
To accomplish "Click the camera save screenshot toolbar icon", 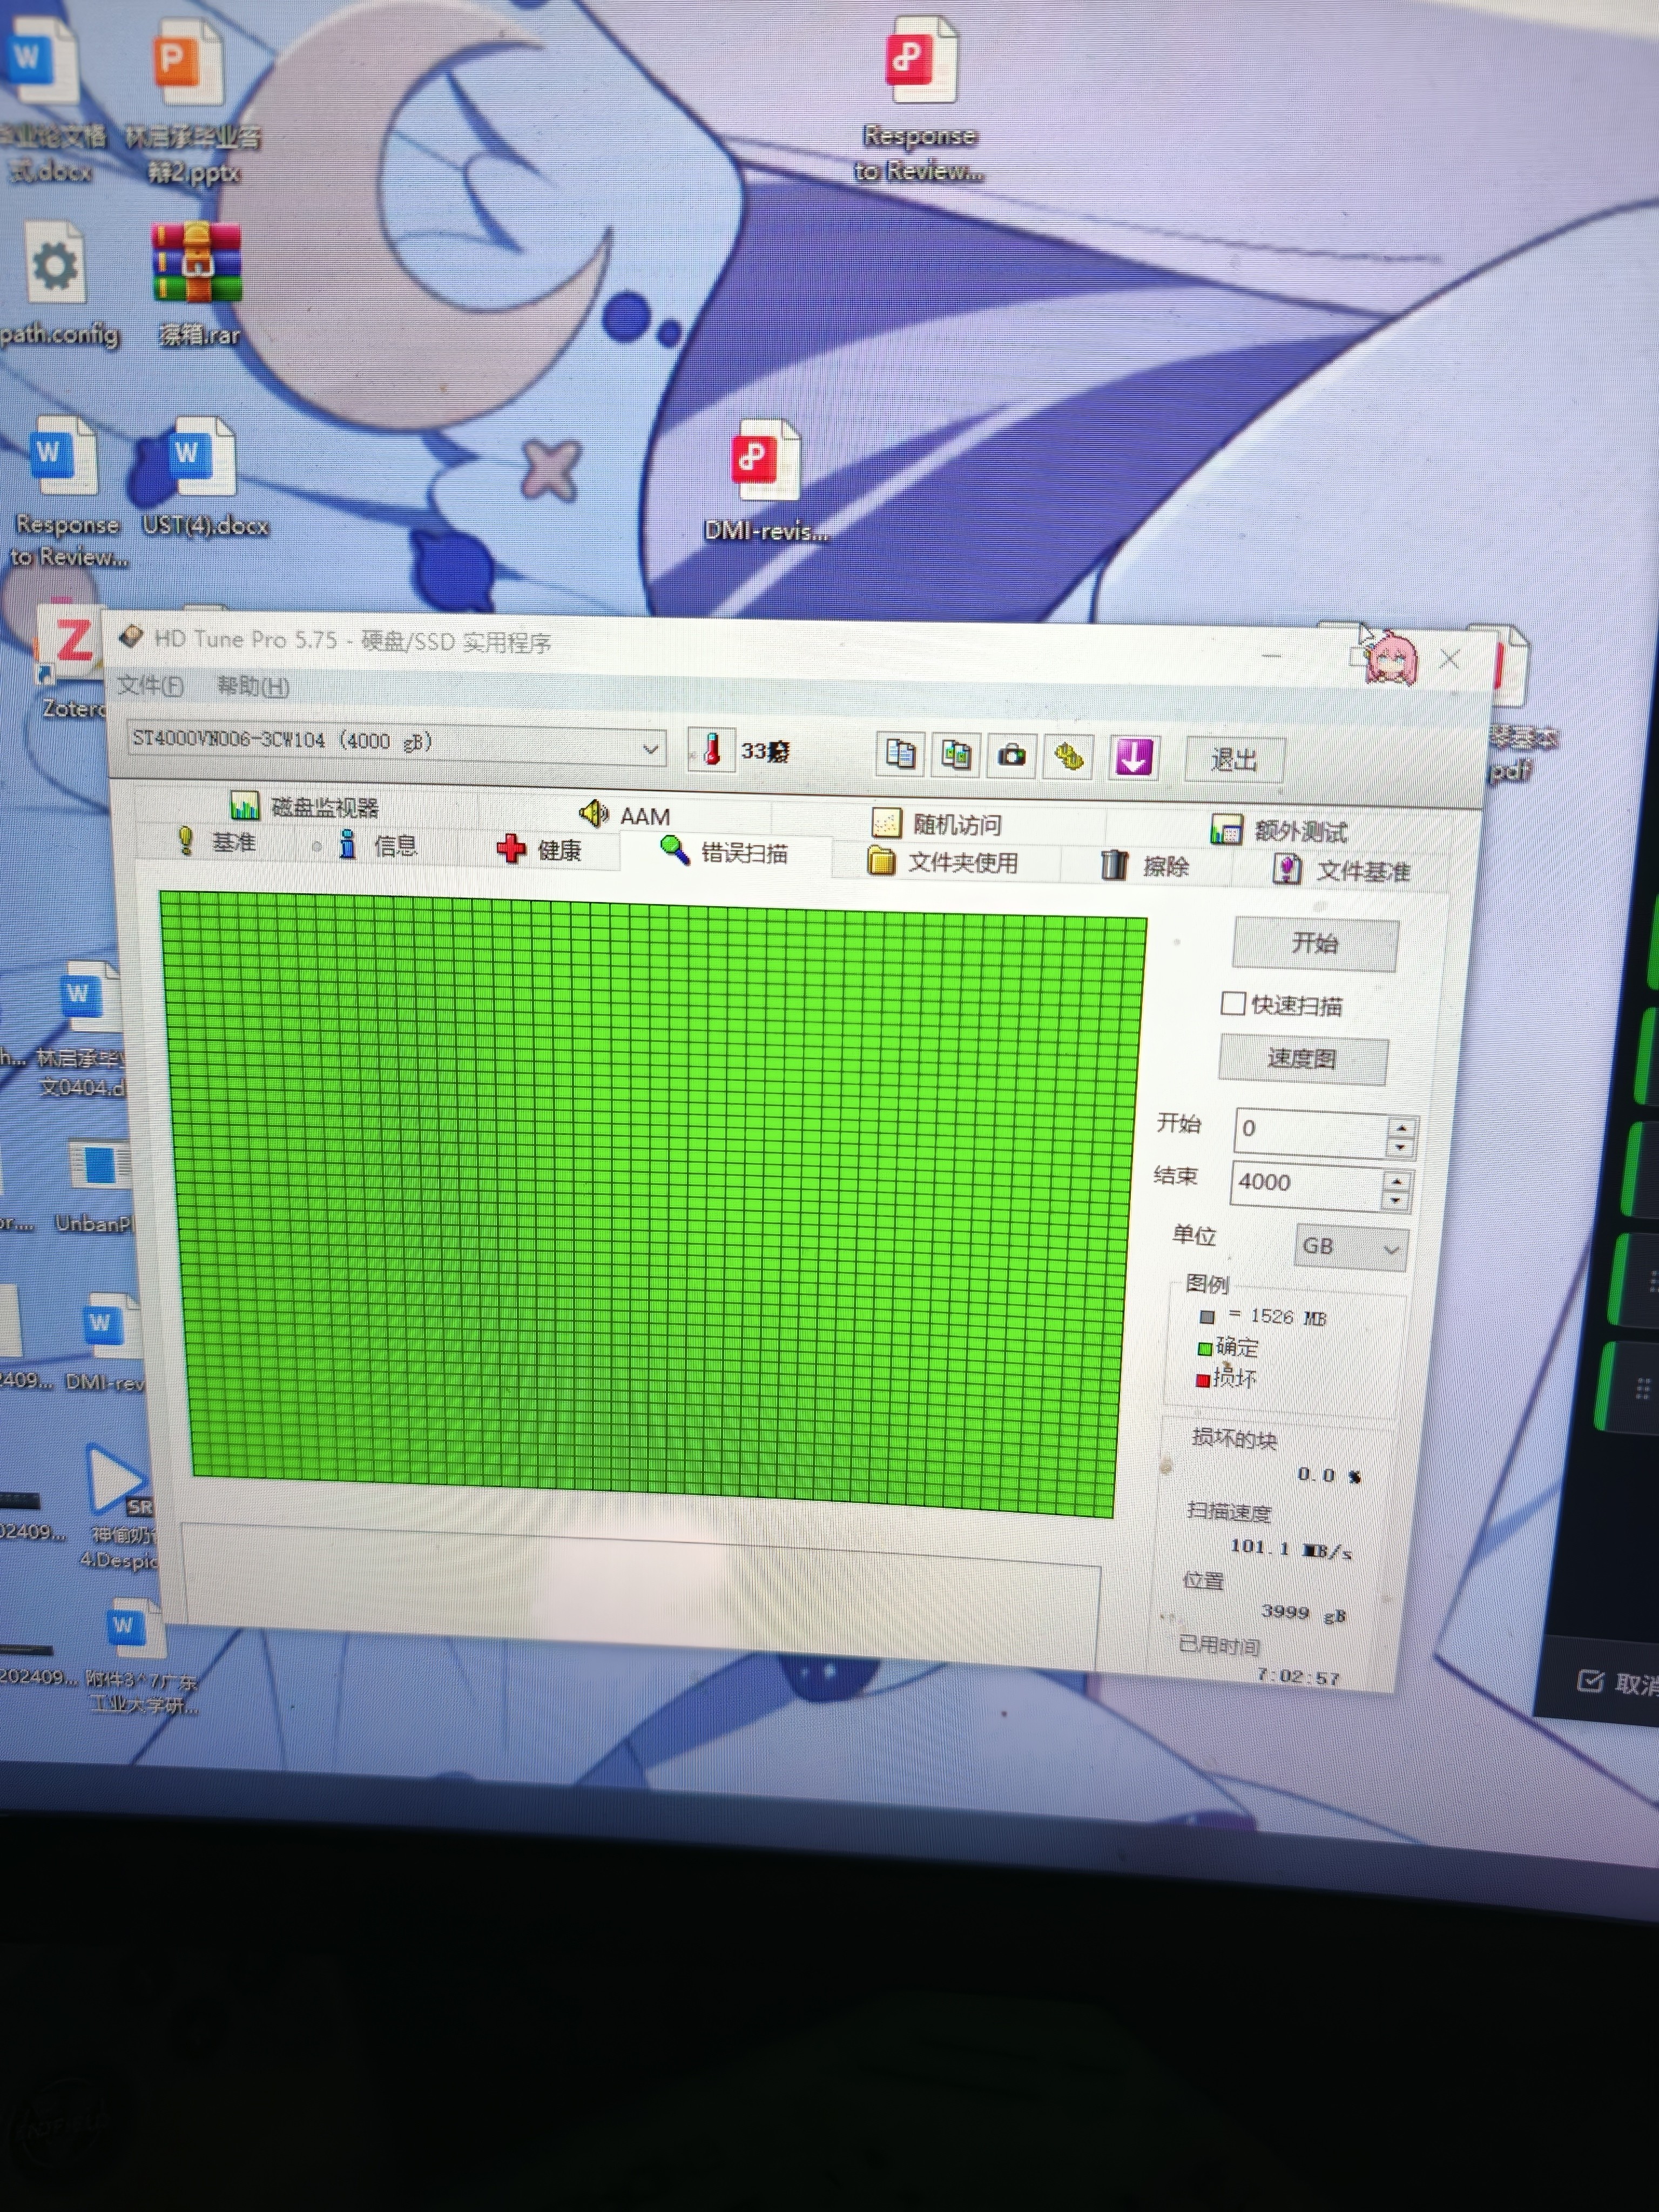I will [1011, 755].
